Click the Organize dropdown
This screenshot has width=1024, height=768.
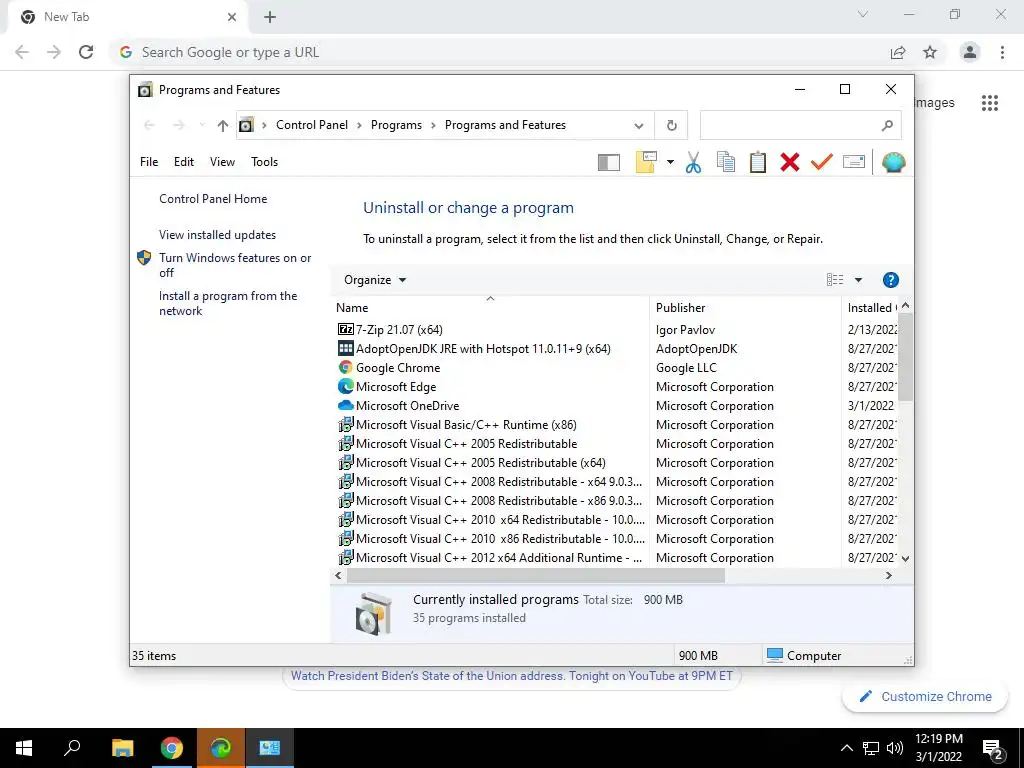375,280
